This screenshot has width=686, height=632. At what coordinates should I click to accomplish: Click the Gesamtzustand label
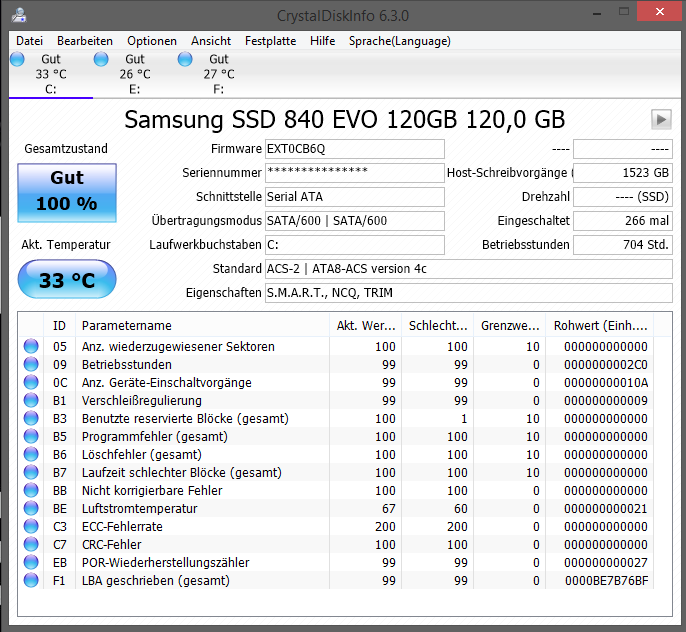point(66,149)
